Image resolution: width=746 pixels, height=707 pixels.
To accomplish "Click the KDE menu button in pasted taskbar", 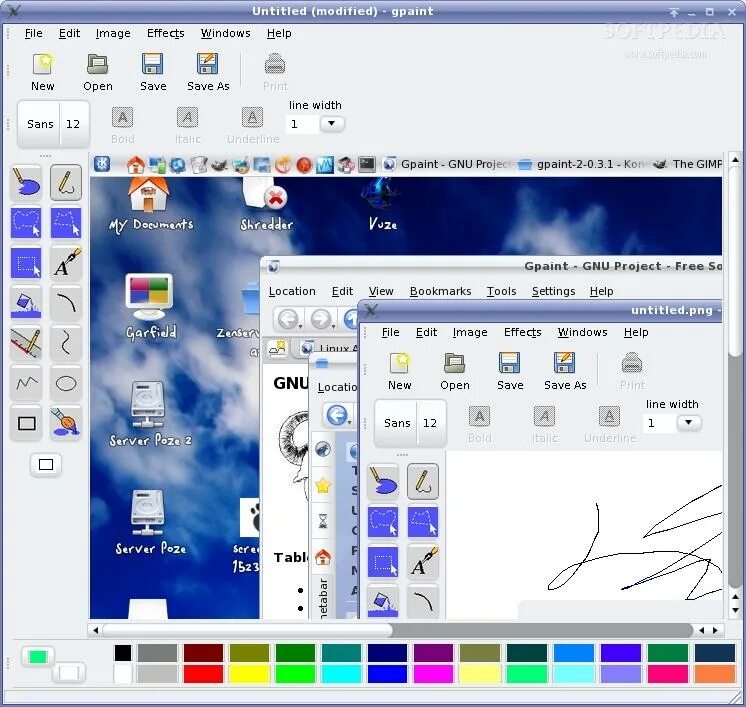I will tap(102, 164).
